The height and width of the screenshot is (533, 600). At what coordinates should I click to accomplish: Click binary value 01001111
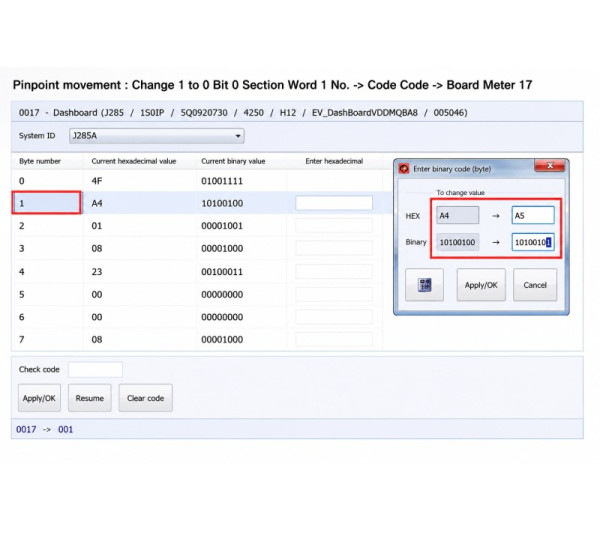pyautogui.click(x=222, y=181)
